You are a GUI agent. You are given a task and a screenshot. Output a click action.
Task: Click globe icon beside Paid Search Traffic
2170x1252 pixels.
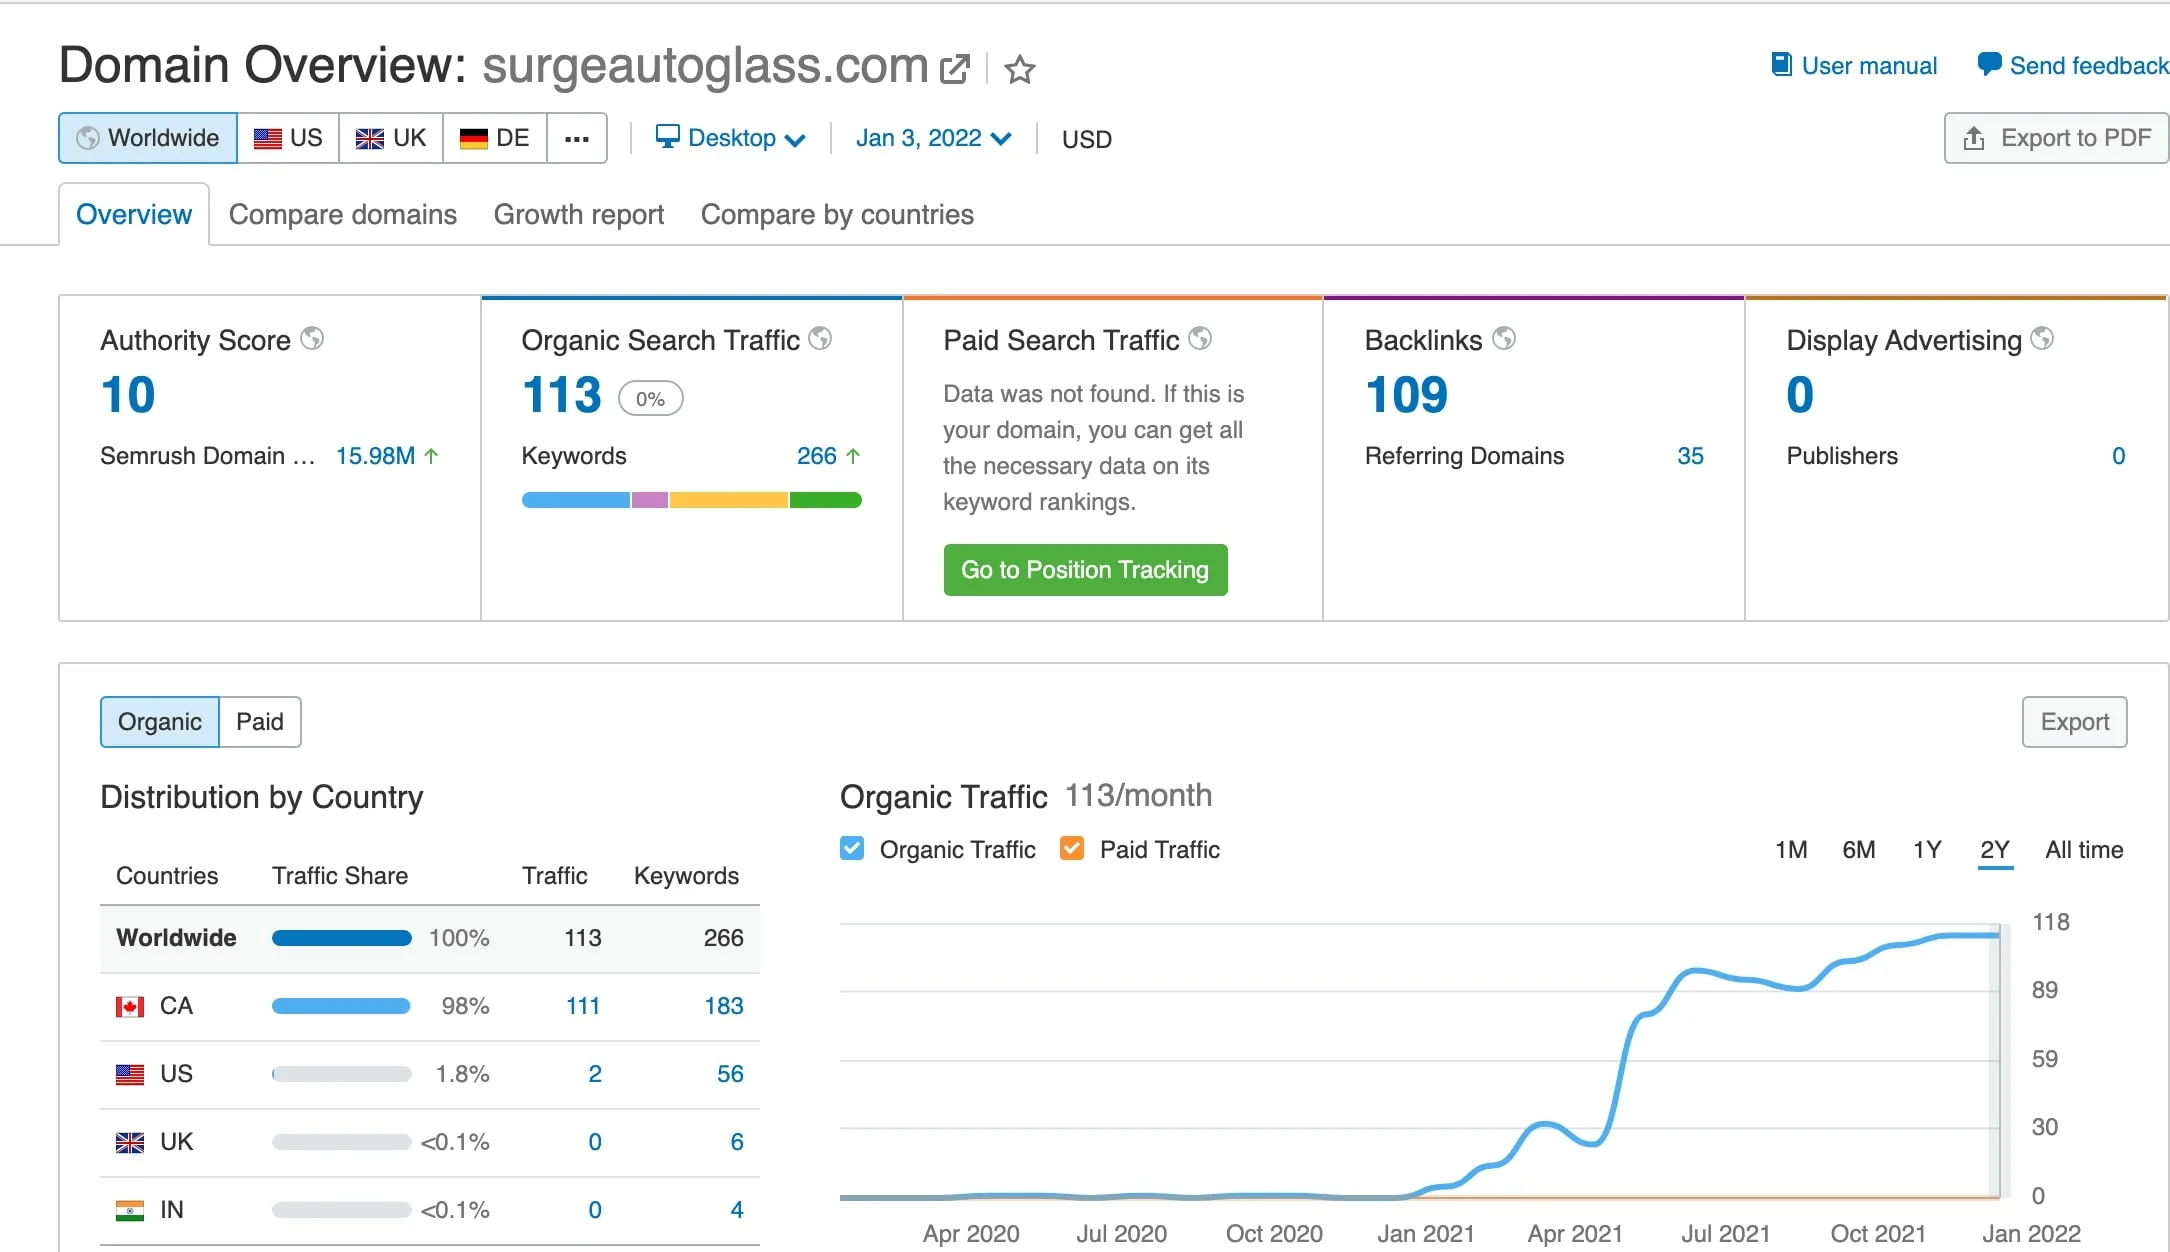pos(1200,339)
